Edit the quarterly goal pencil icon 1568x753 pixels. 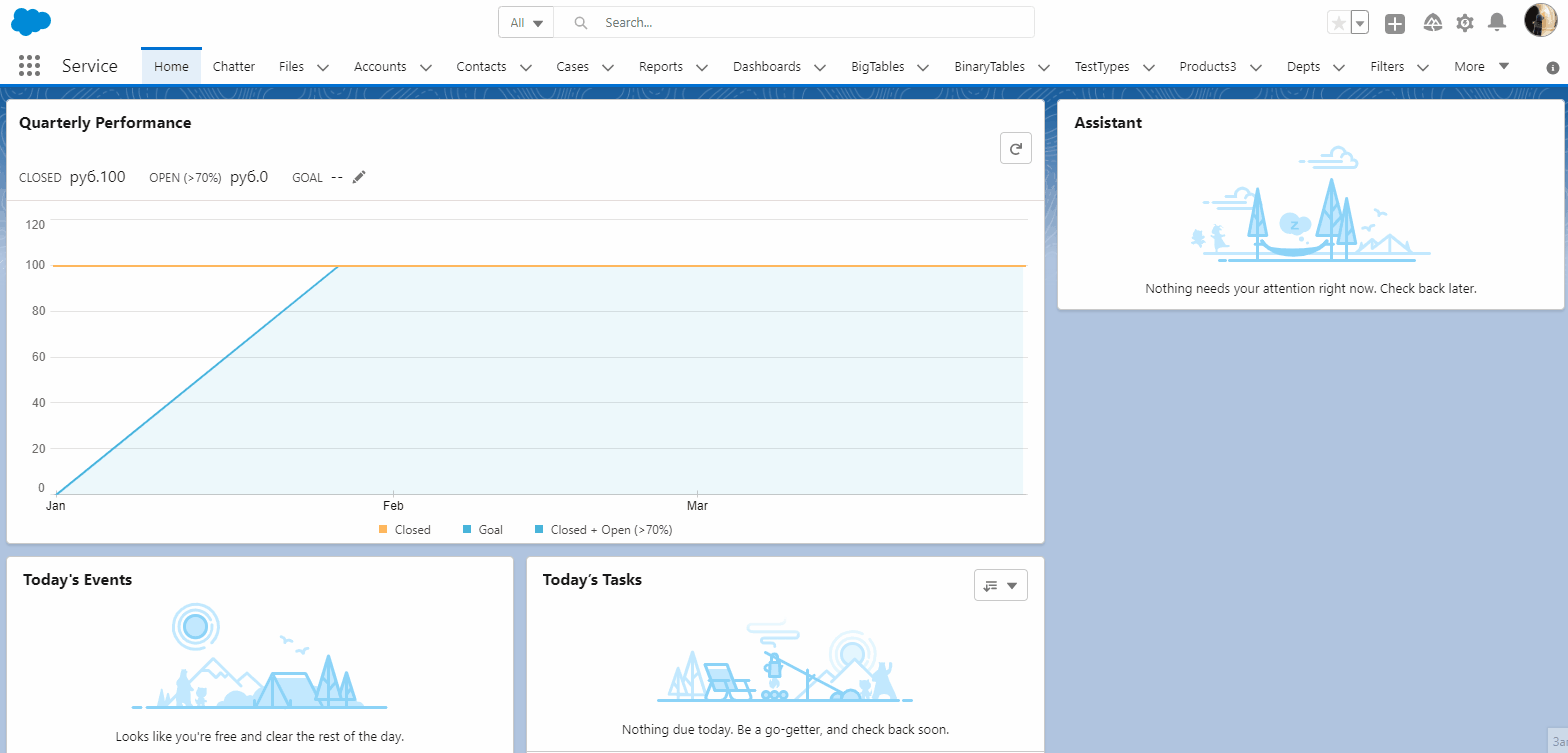pyautogui.click(x=359, y=177)
